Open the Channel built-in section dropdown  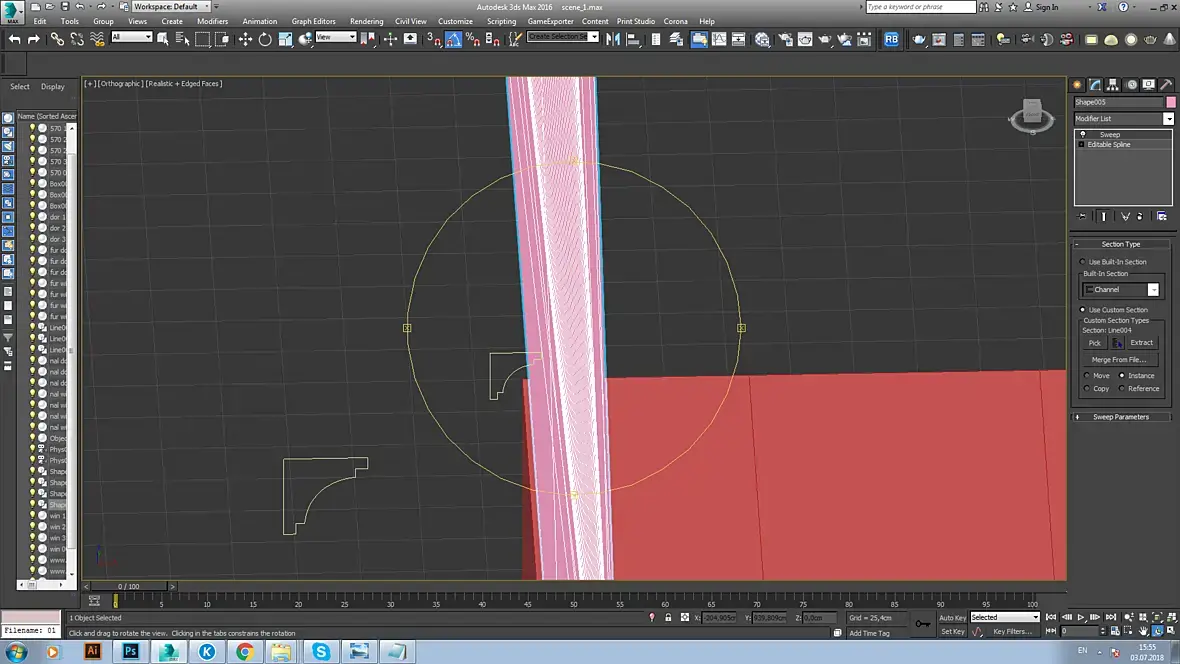click(x=1153, y=290)
